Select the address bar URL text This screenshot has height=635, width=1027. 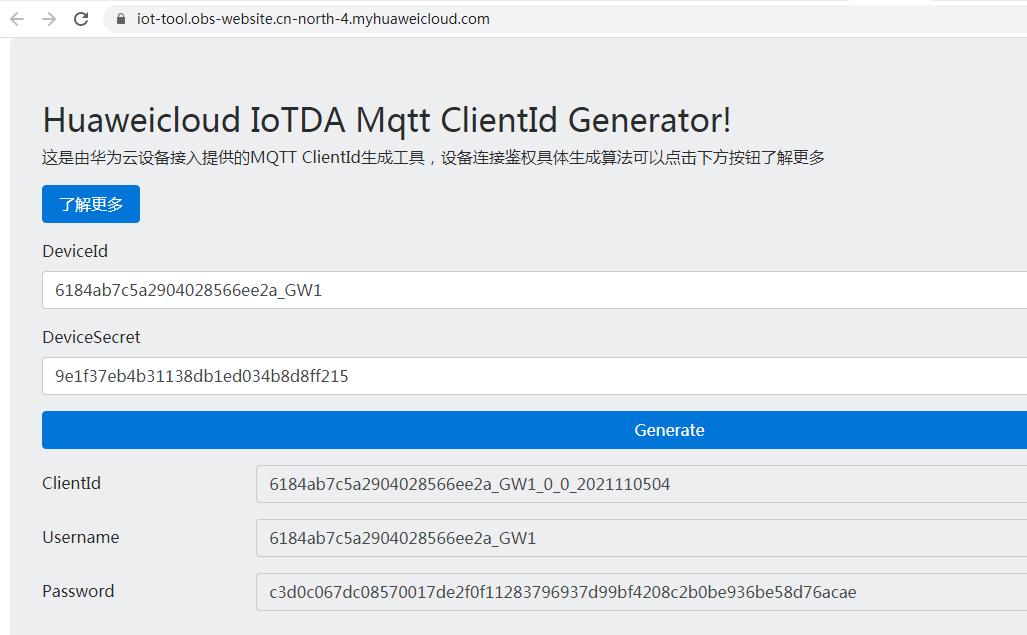pyautogui.click(x=313, y=19)
